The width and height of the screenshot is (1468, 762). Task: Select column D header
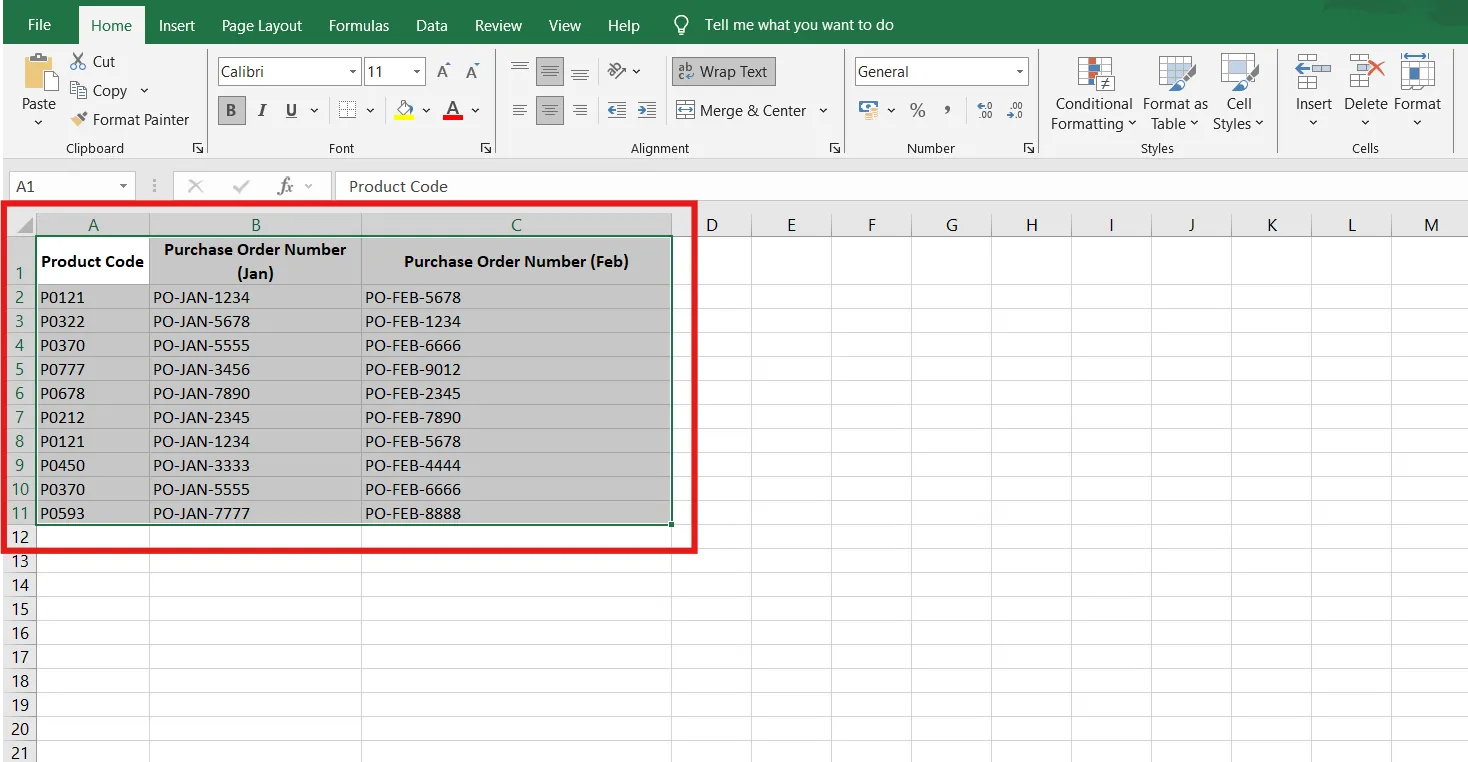pos(712,225)
